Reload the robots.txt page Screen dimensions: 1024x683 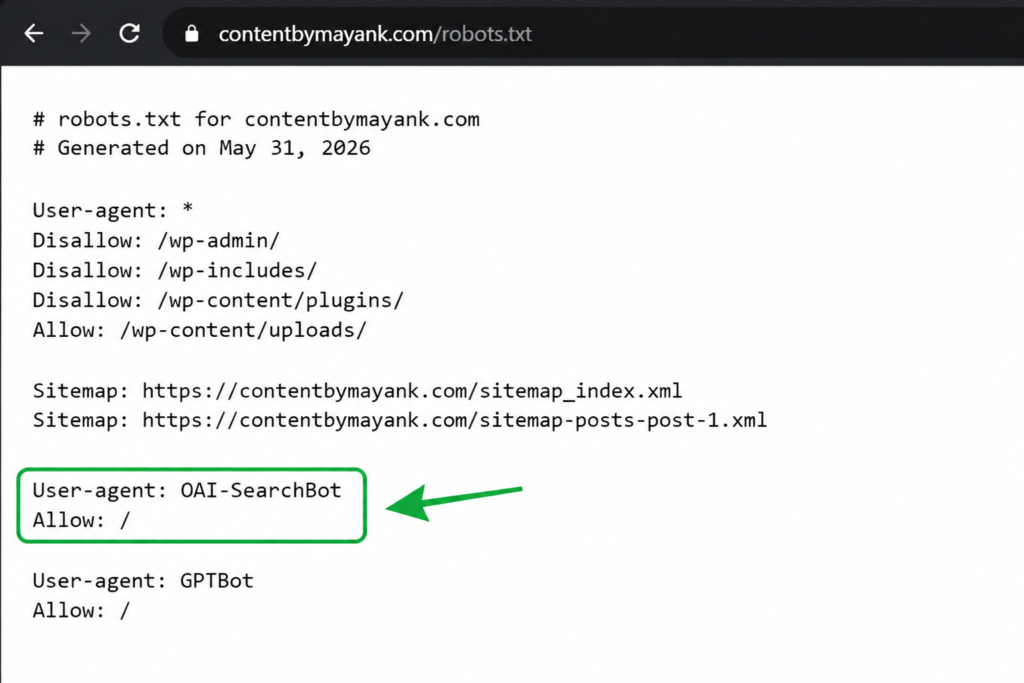coord(129,33)
